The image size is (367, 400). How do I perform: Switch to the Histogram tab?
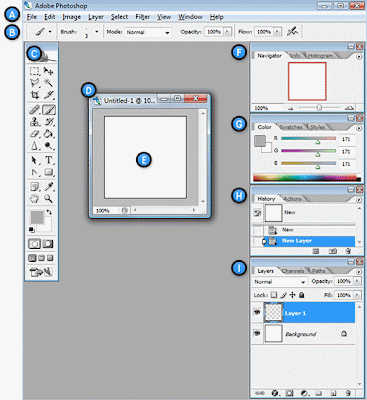[x=320, y=56]
